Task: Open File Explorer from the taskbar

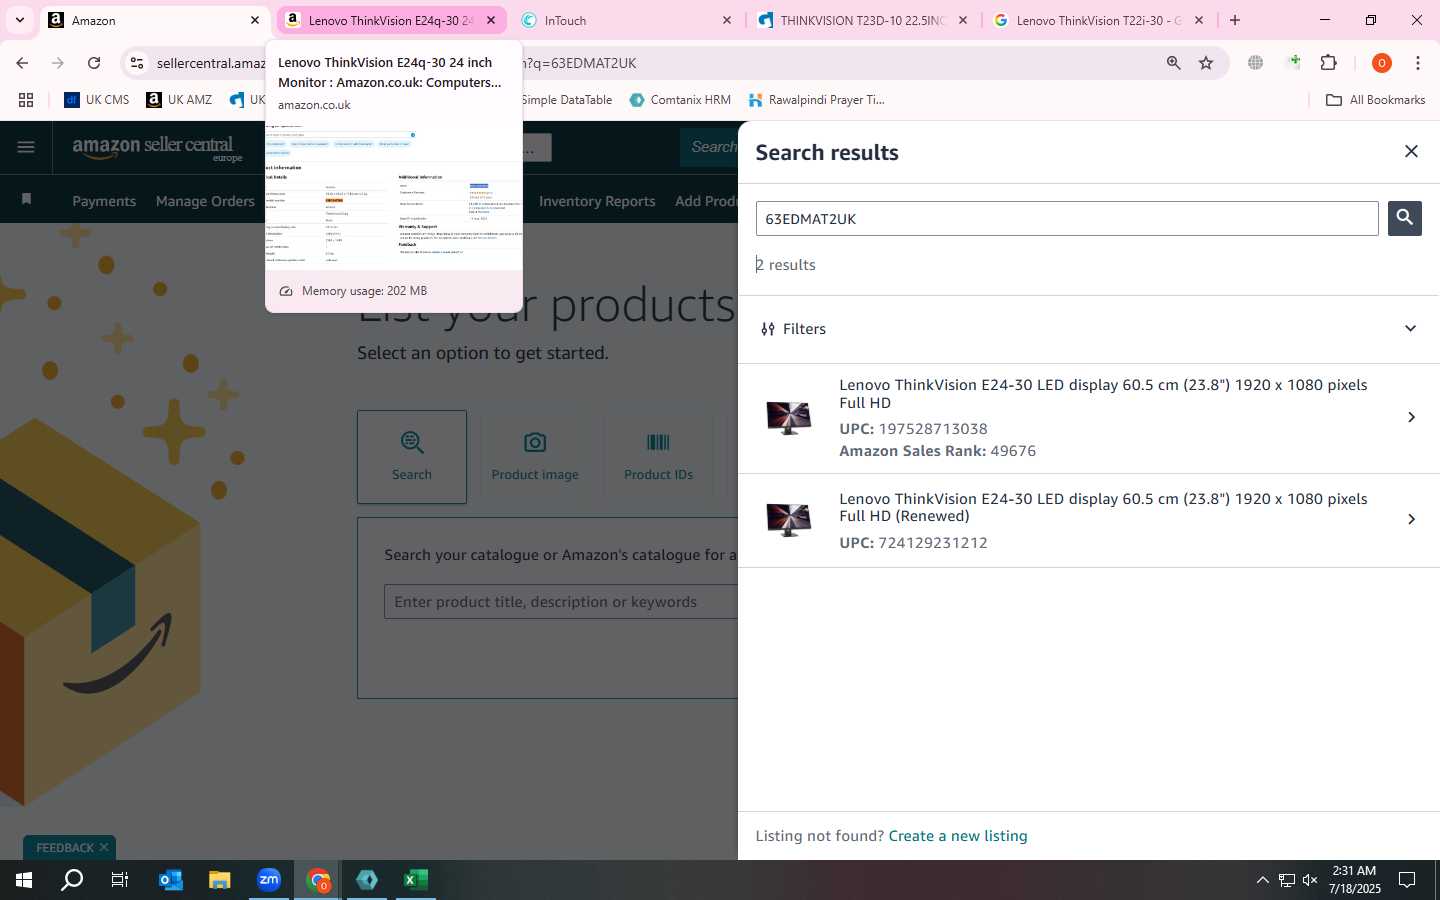Action: pyautogui.click(x=220, y=880)
